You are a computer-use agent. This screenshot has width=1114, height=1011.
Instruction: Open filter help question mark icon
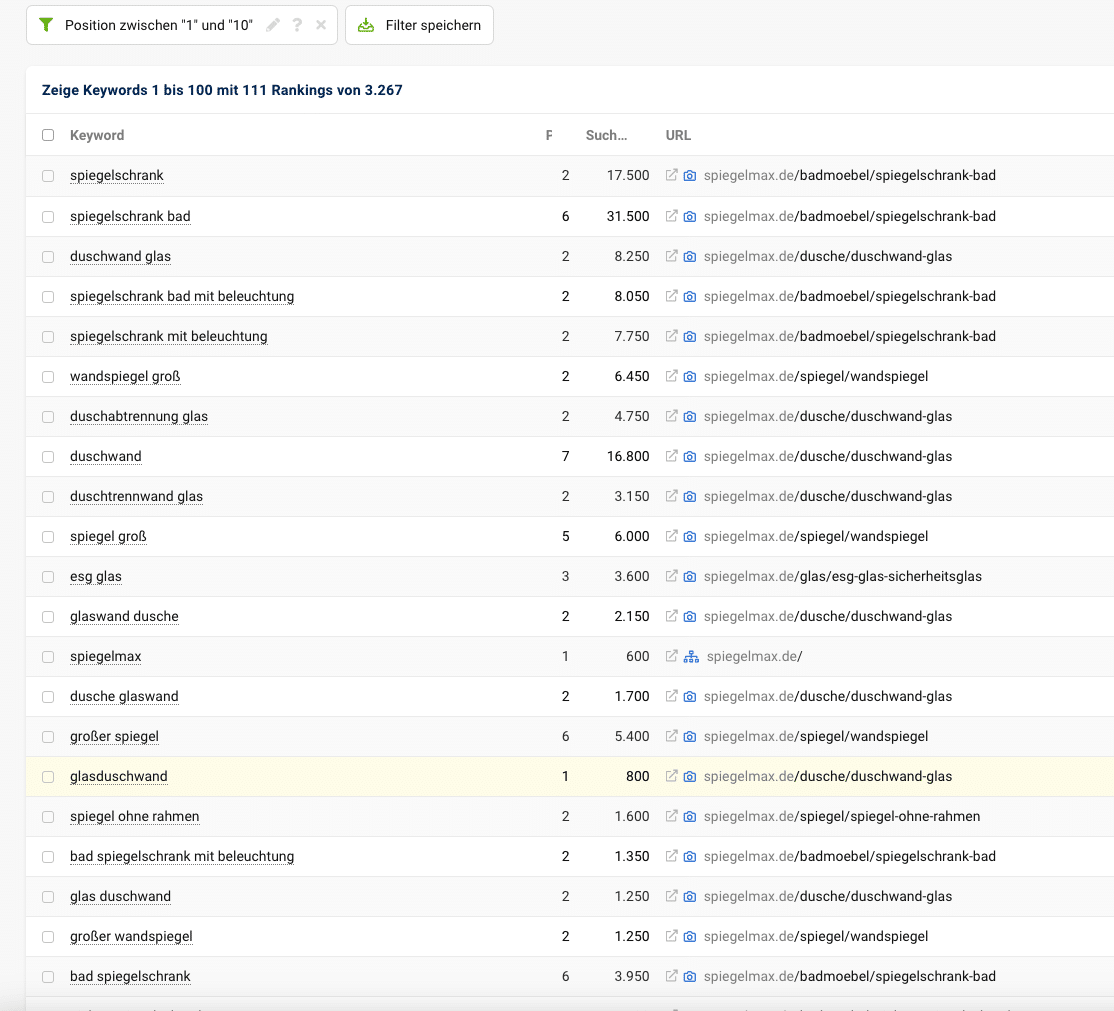[x=297, y=26]
